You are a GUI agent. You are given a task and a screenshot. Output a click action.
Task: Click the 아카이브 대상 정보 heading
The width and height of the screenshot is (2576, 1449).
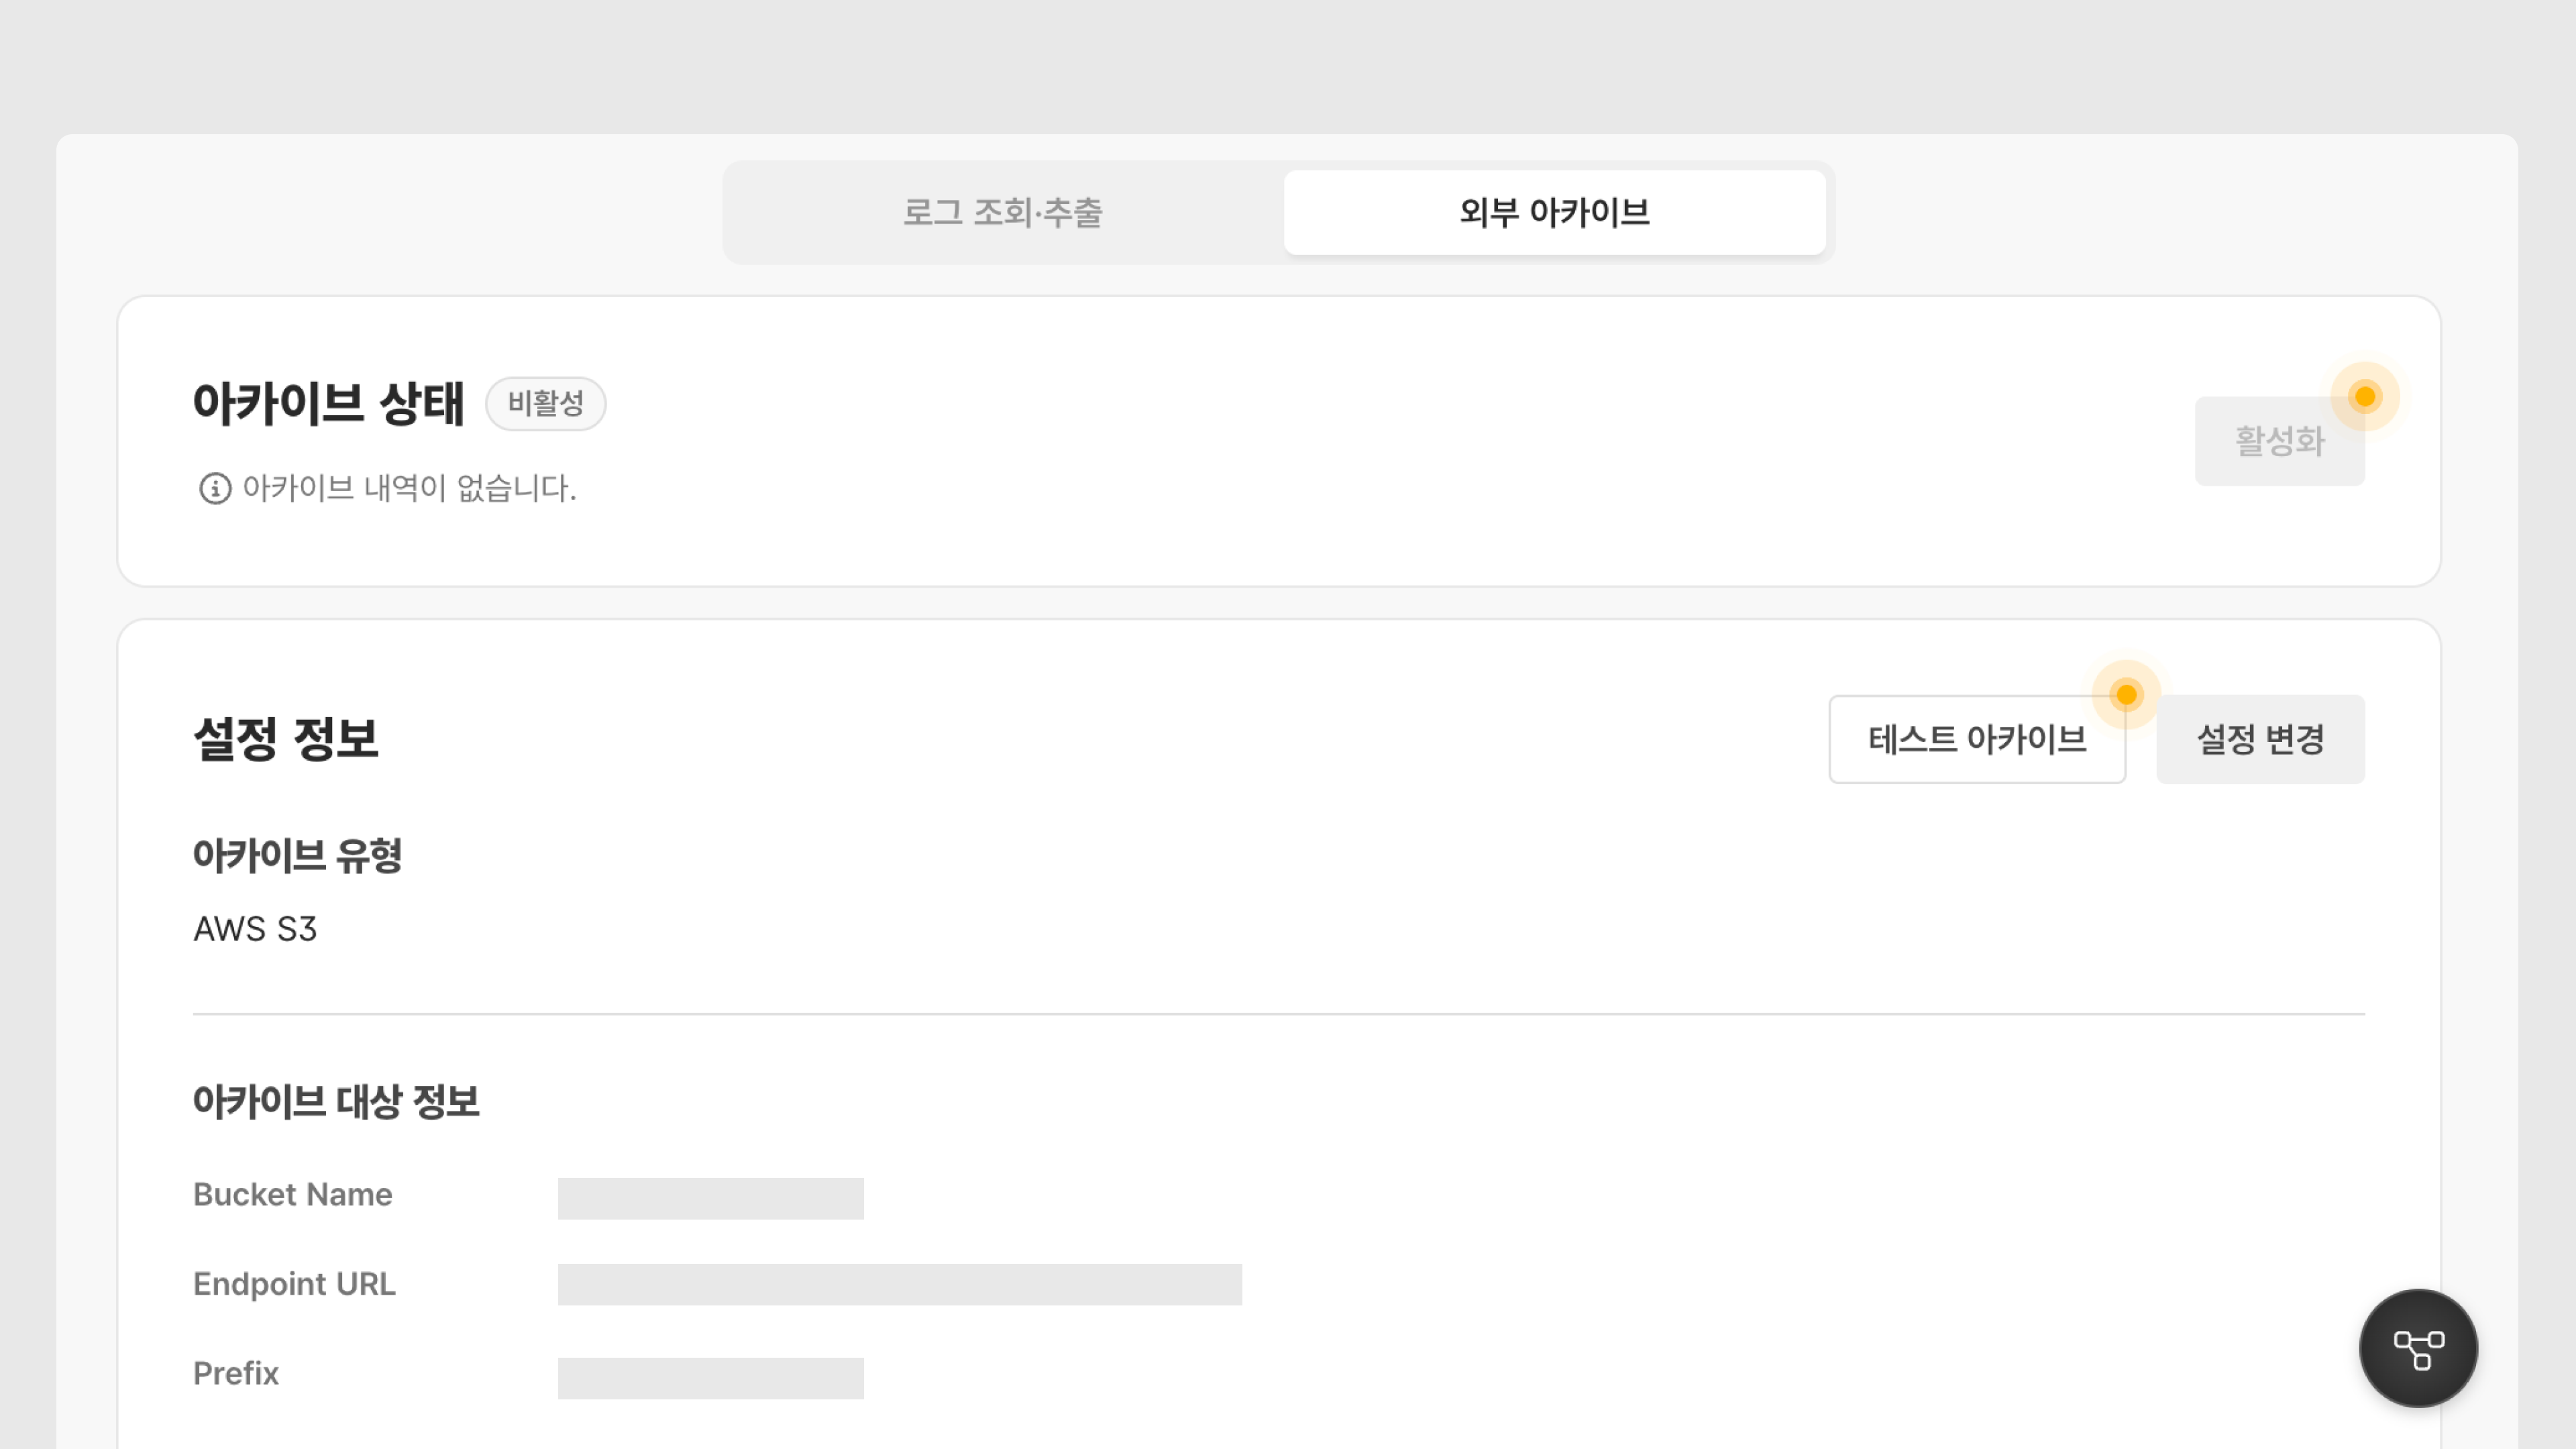(337, 1102)
